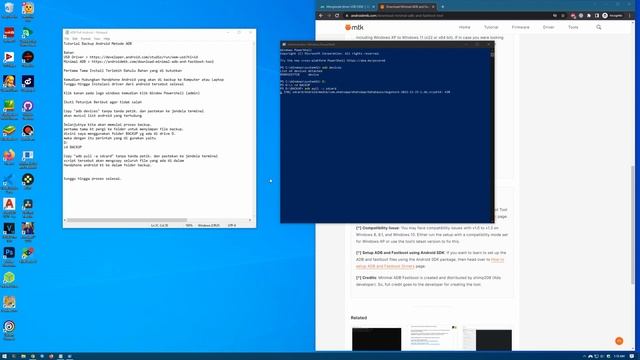Open the Home menu on androidmtk

click(464, 27)
